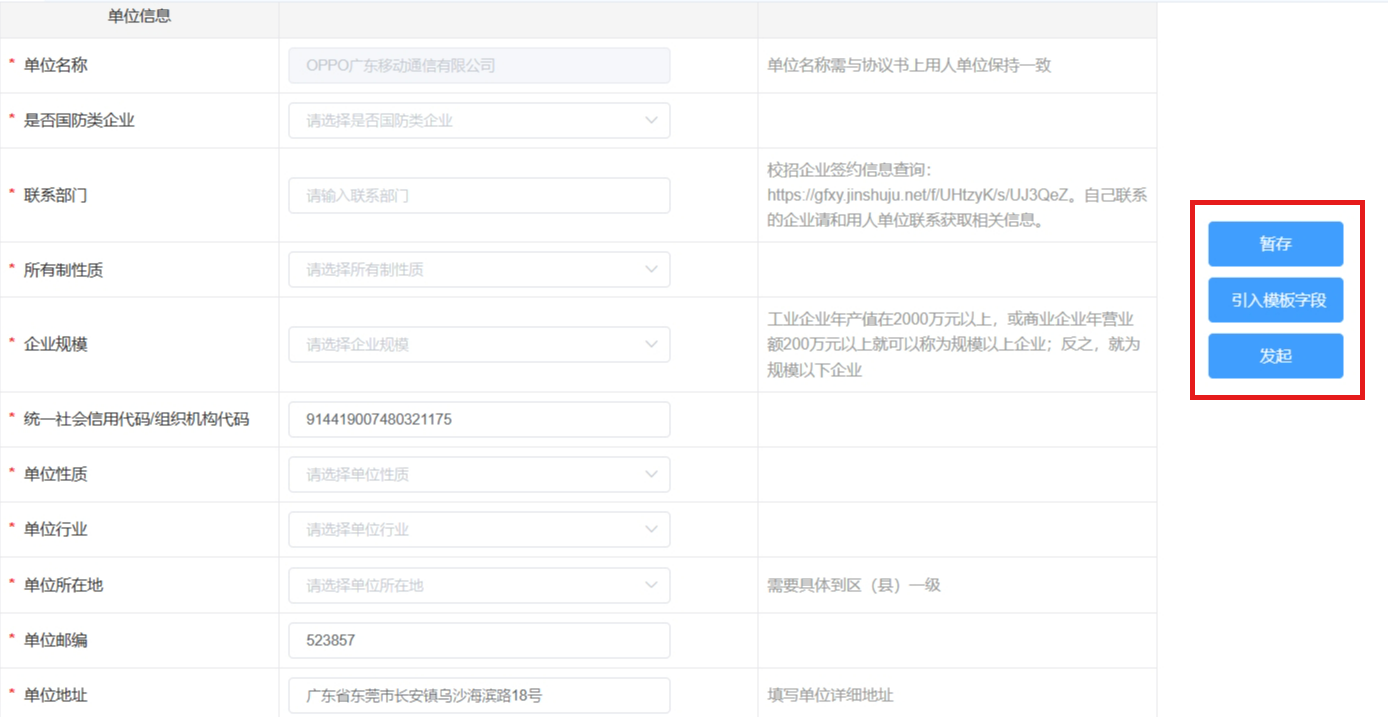
Task: Click the chevron arrow in 所有制性质 field
Action: [x=652, y=270]
